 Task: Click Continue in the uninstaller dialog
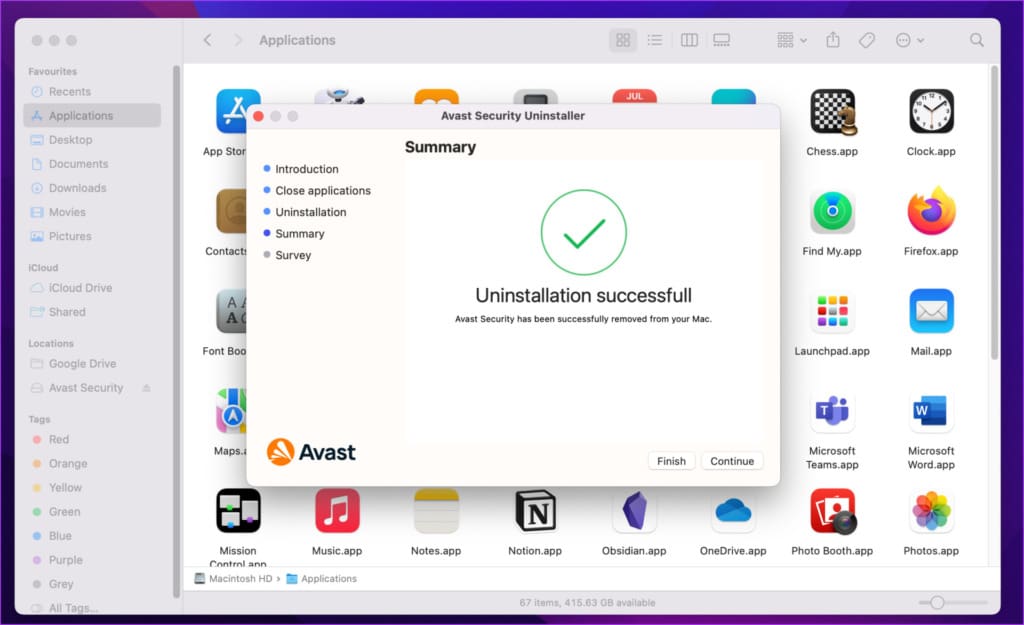click(x=731, y=461)
